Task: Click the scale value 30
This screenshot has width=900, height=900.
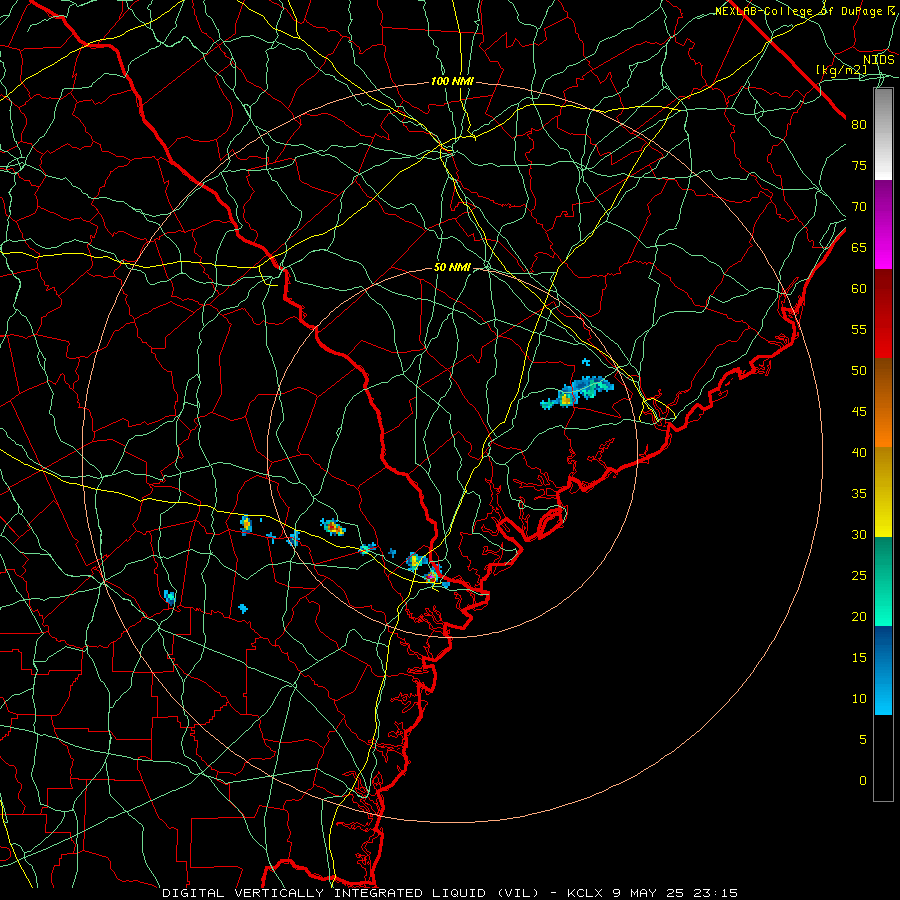Action: [859, 535]
